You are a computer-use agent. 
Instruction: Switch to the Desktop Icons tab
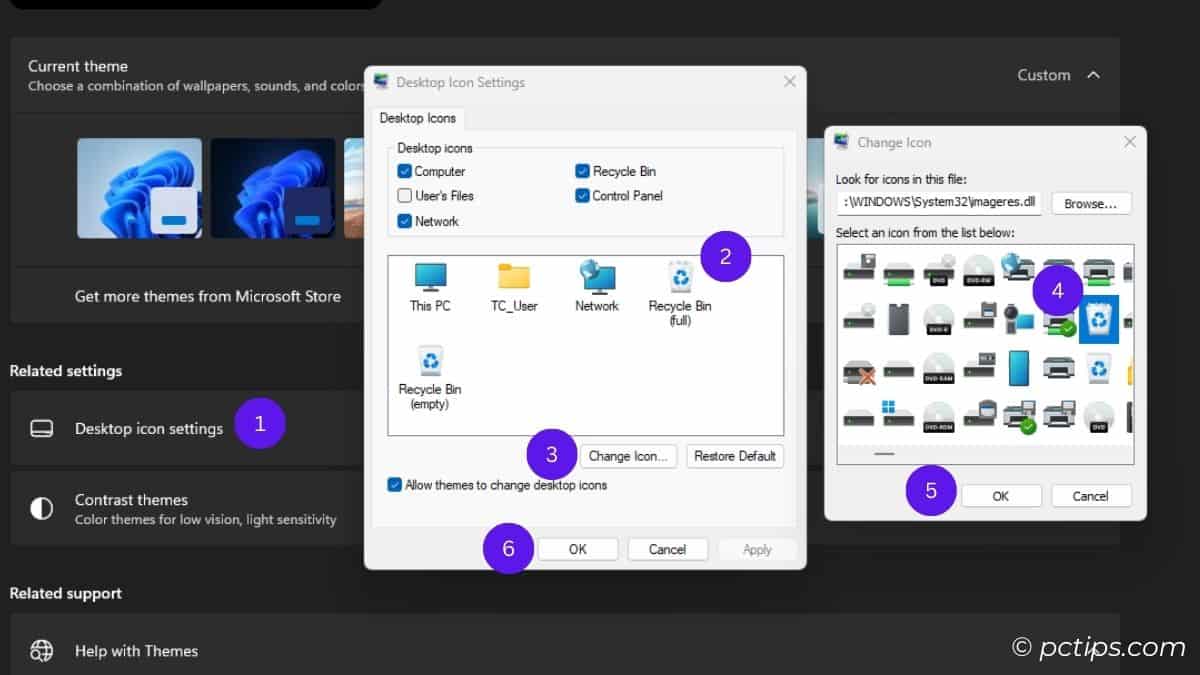418,118
